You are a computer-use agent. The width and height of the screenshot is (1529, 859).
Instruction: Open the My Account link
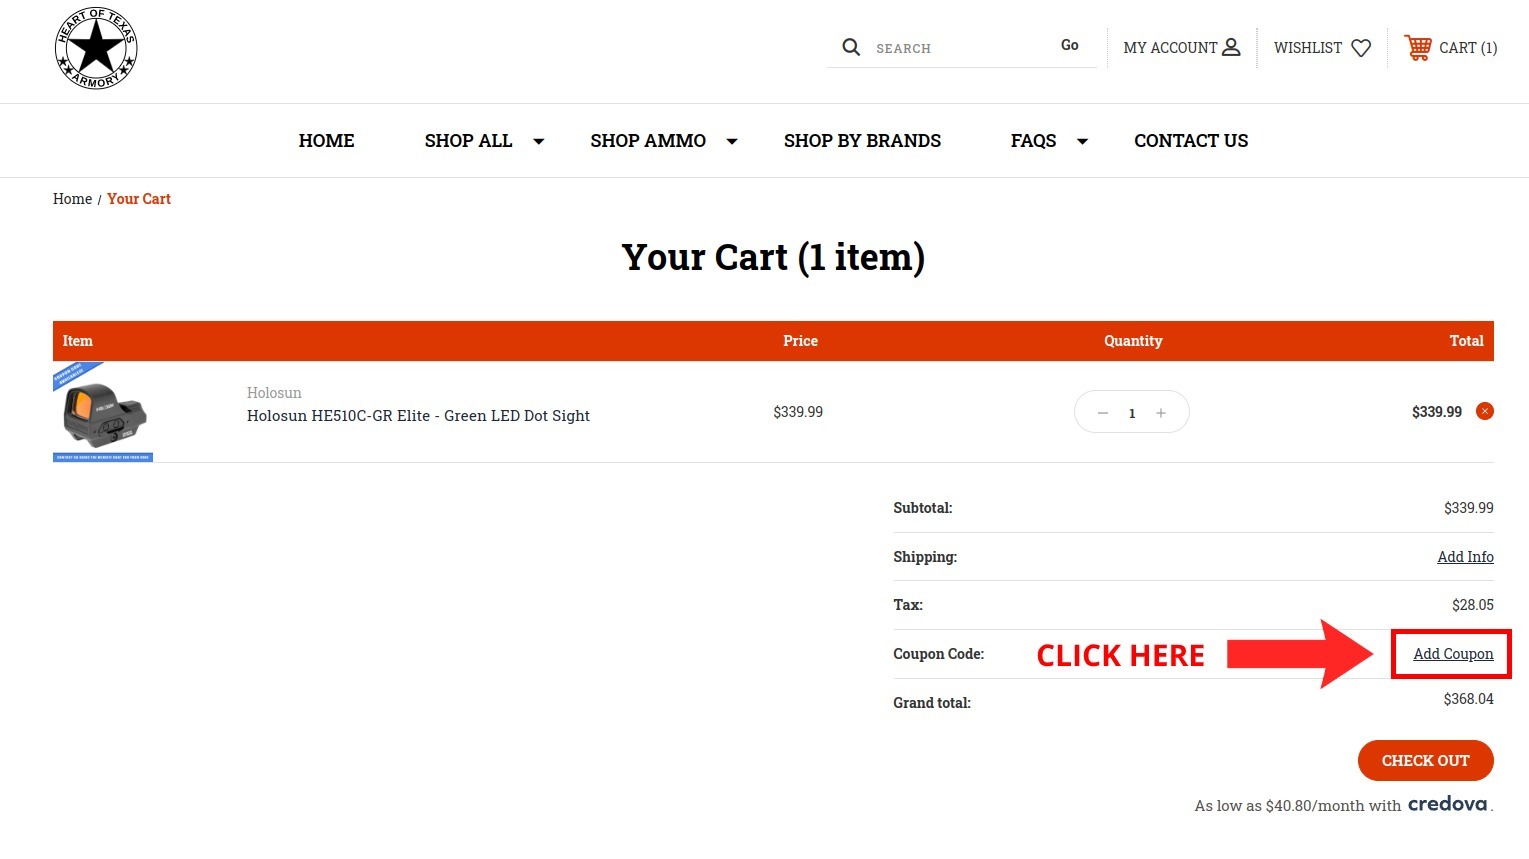(x=1182, y=47)
